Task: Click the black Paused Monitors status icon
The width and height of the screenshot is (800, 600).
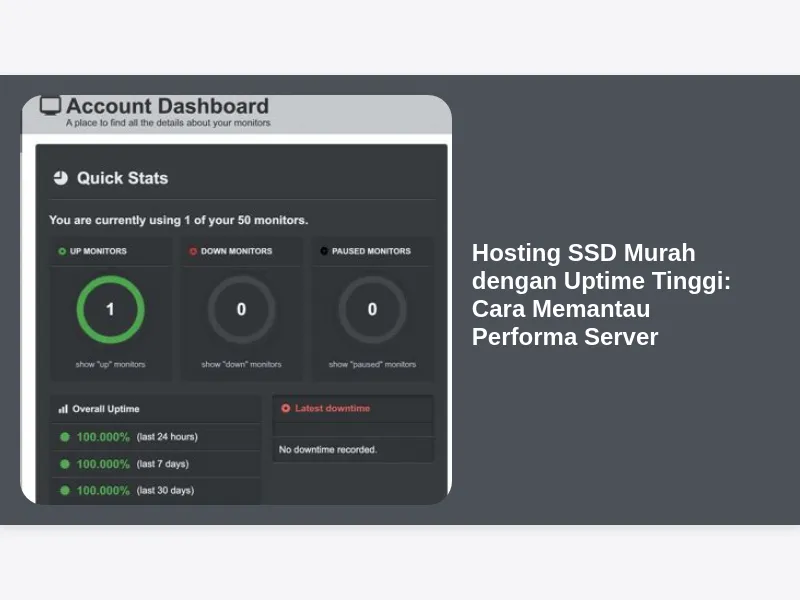Action: [324, 251]
